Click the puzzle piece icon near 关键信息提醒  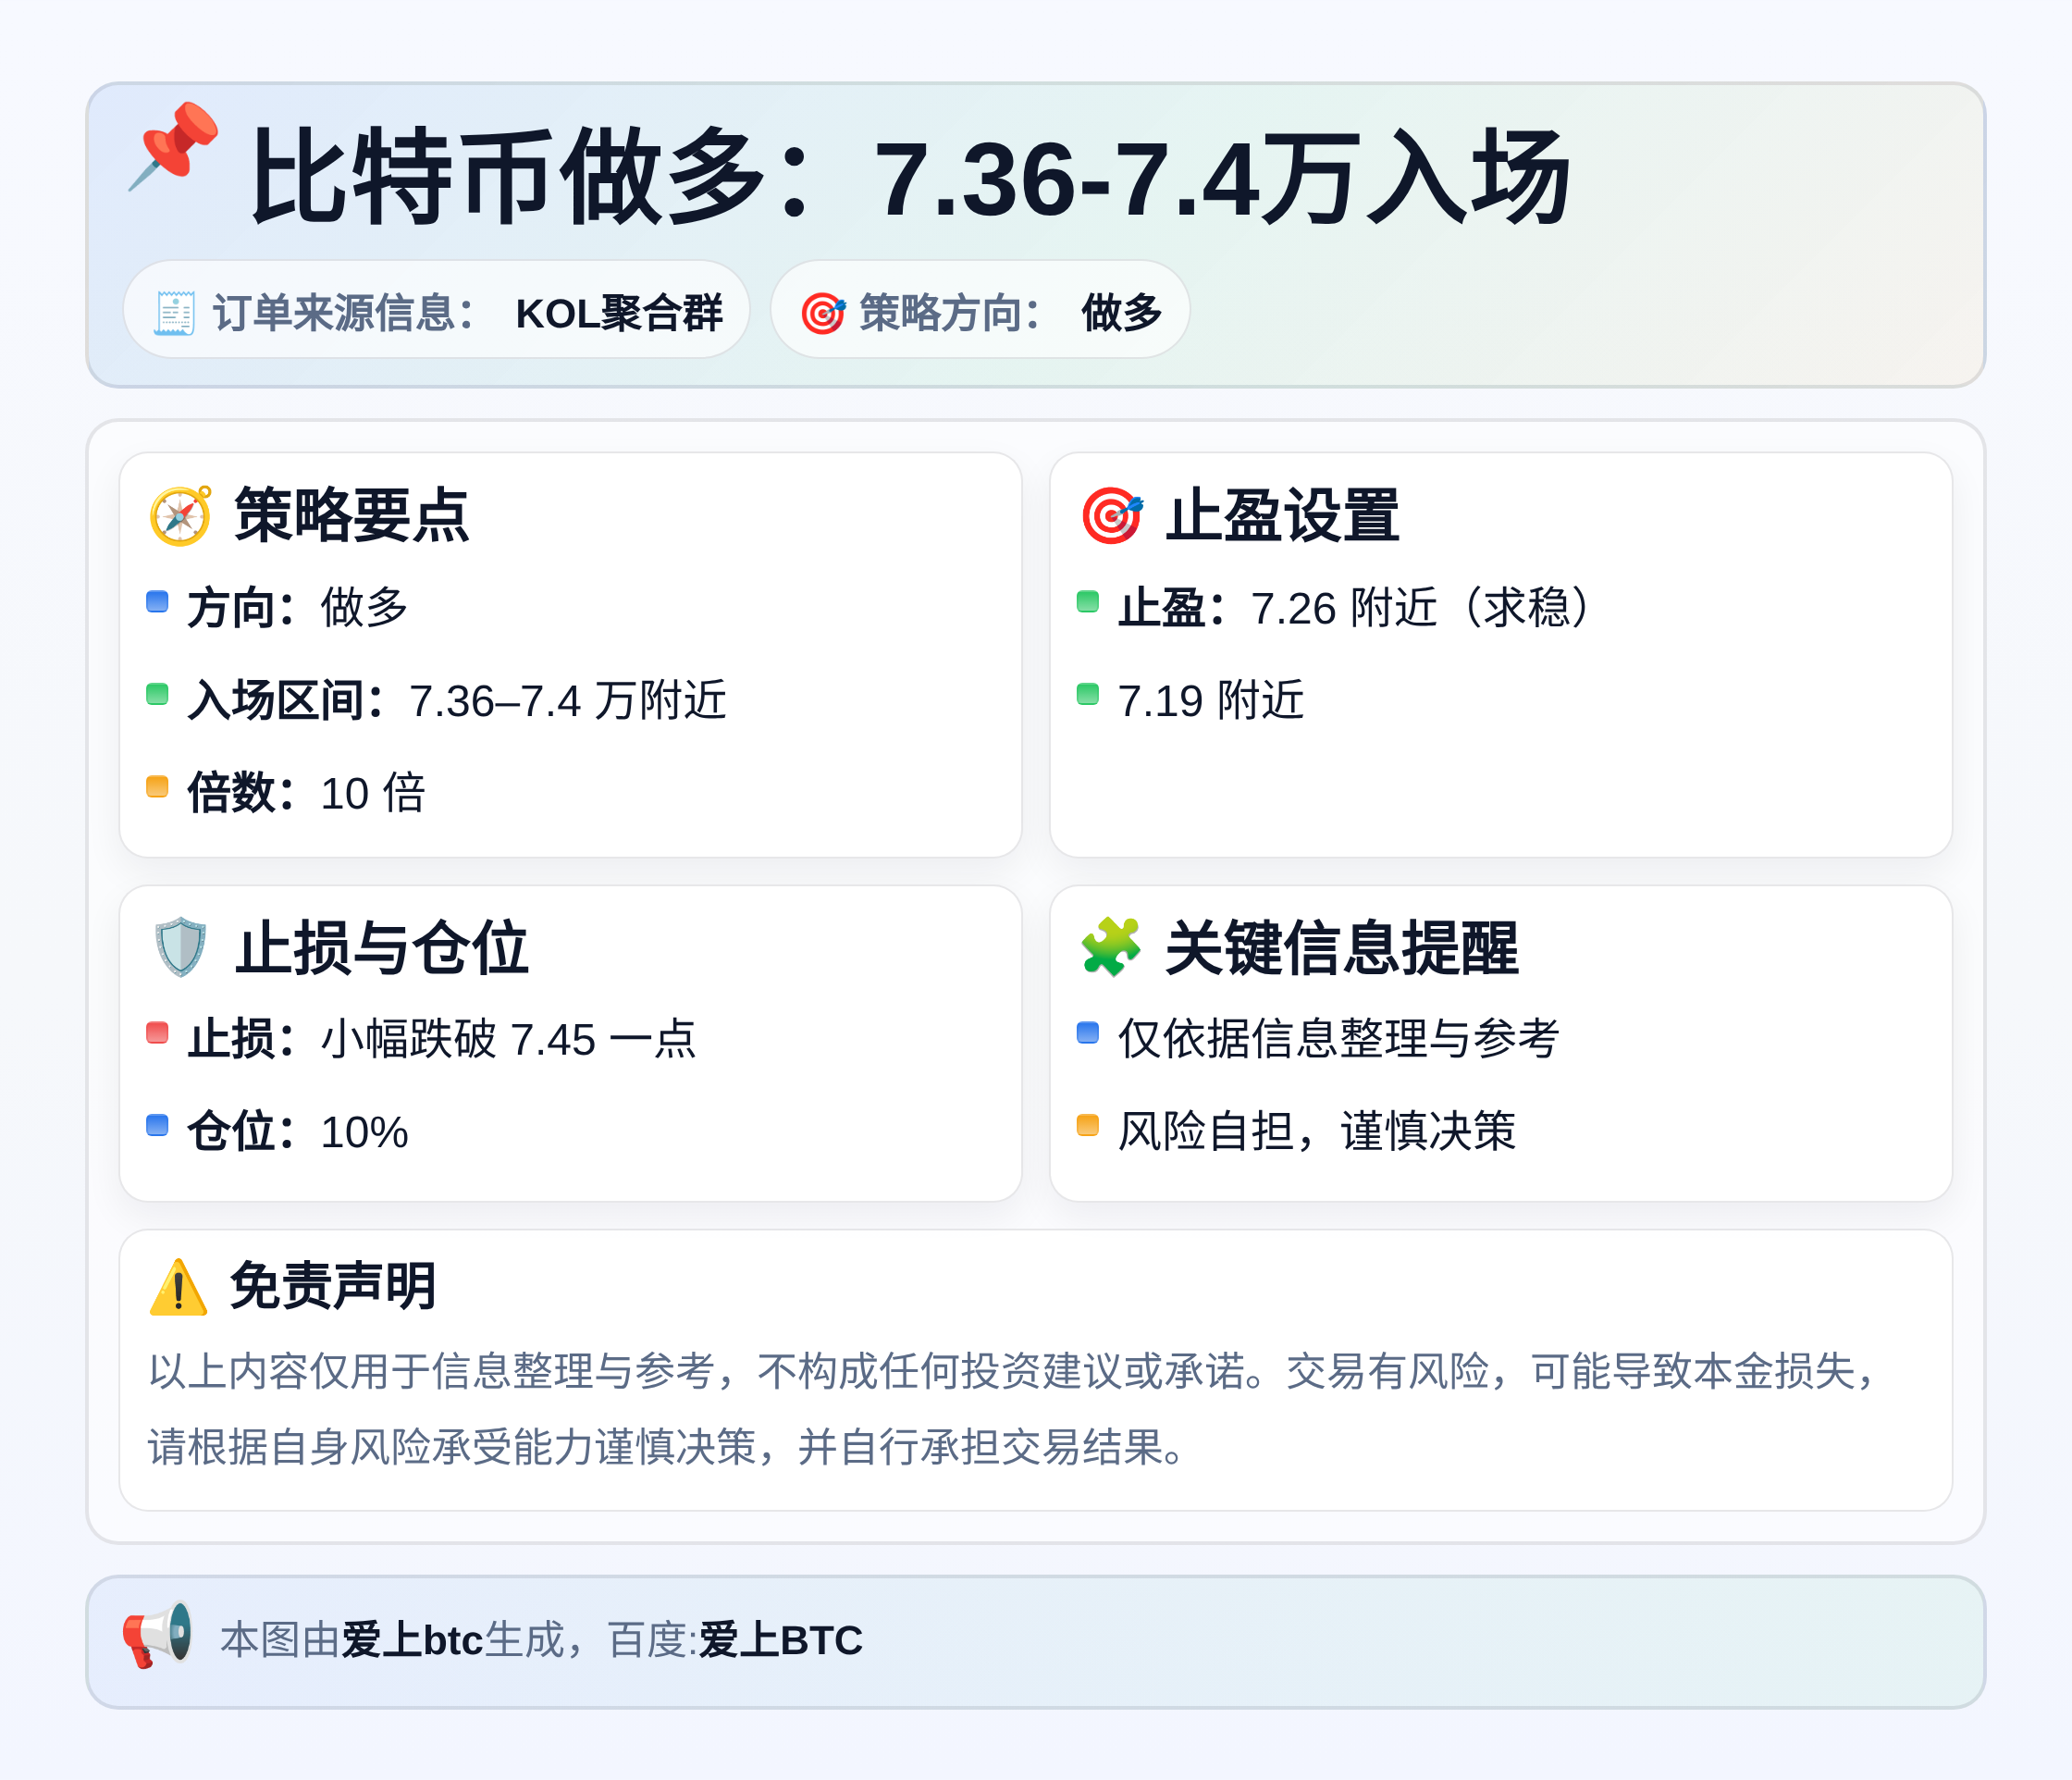click(x=1111, y=947)
